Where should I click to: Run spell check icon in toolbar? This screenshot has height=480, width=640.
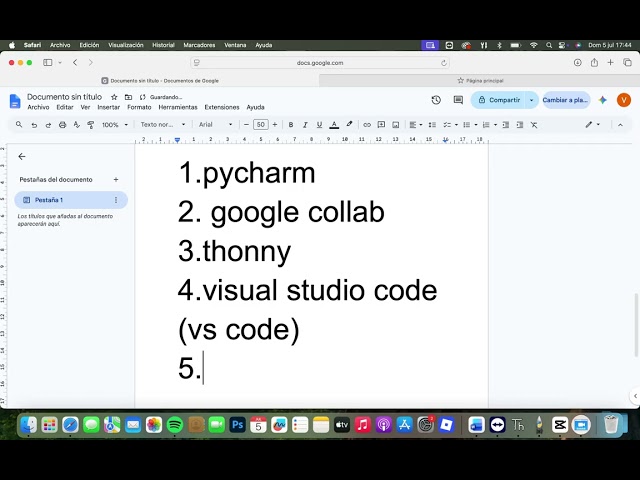pos(76,125)
